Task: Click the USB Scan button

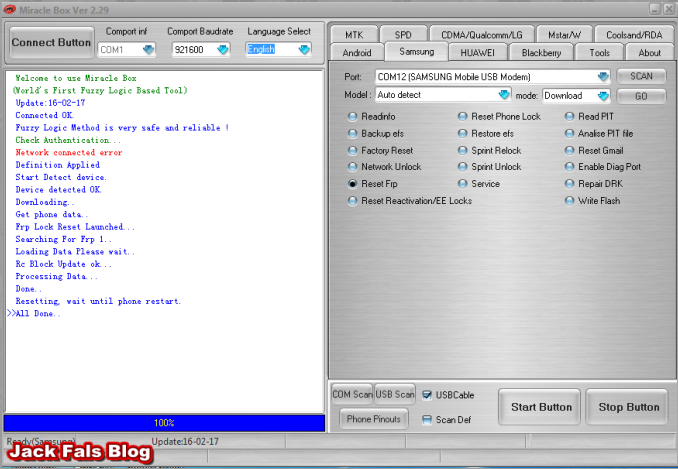Action: [x=395, y=394]
